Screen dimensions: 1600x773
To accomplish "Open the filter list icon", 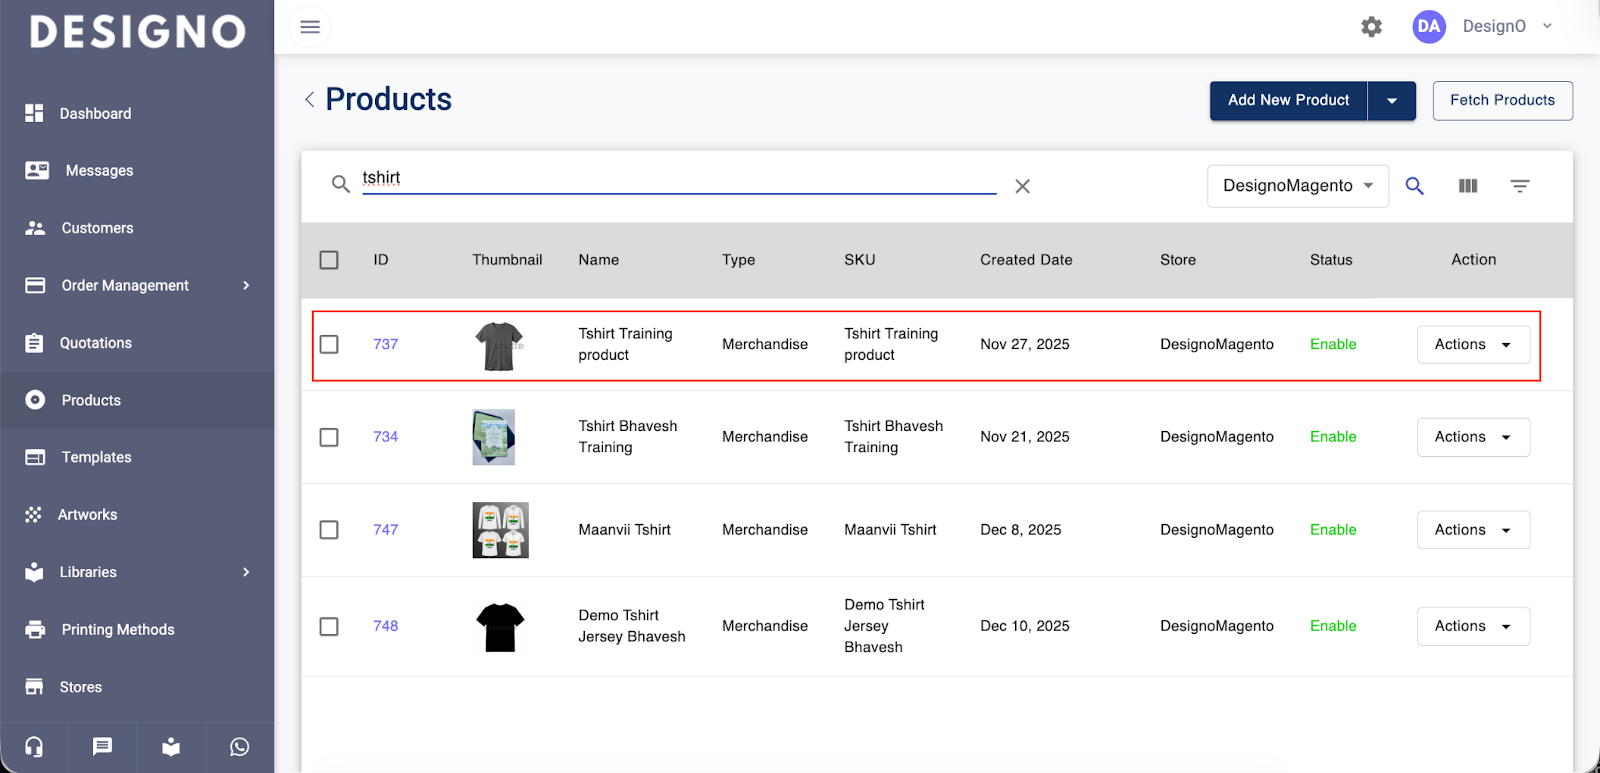I will point(1519,186).
